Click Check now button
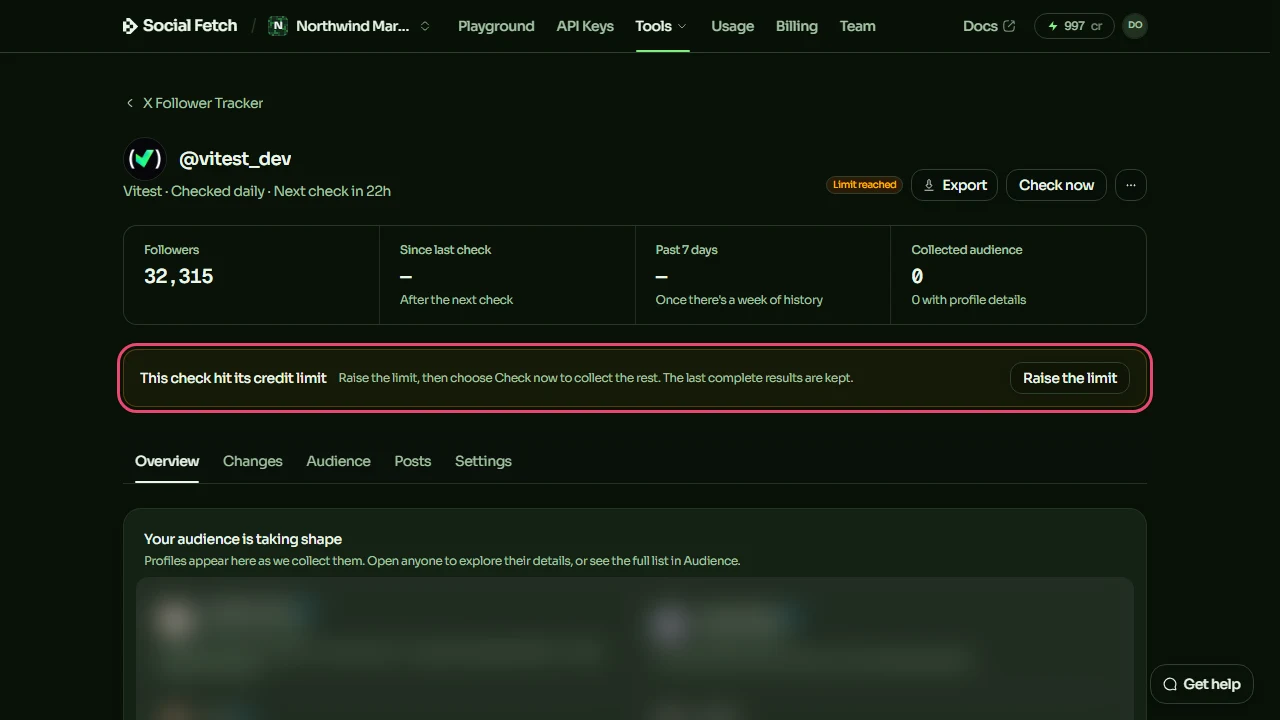 1056,185
